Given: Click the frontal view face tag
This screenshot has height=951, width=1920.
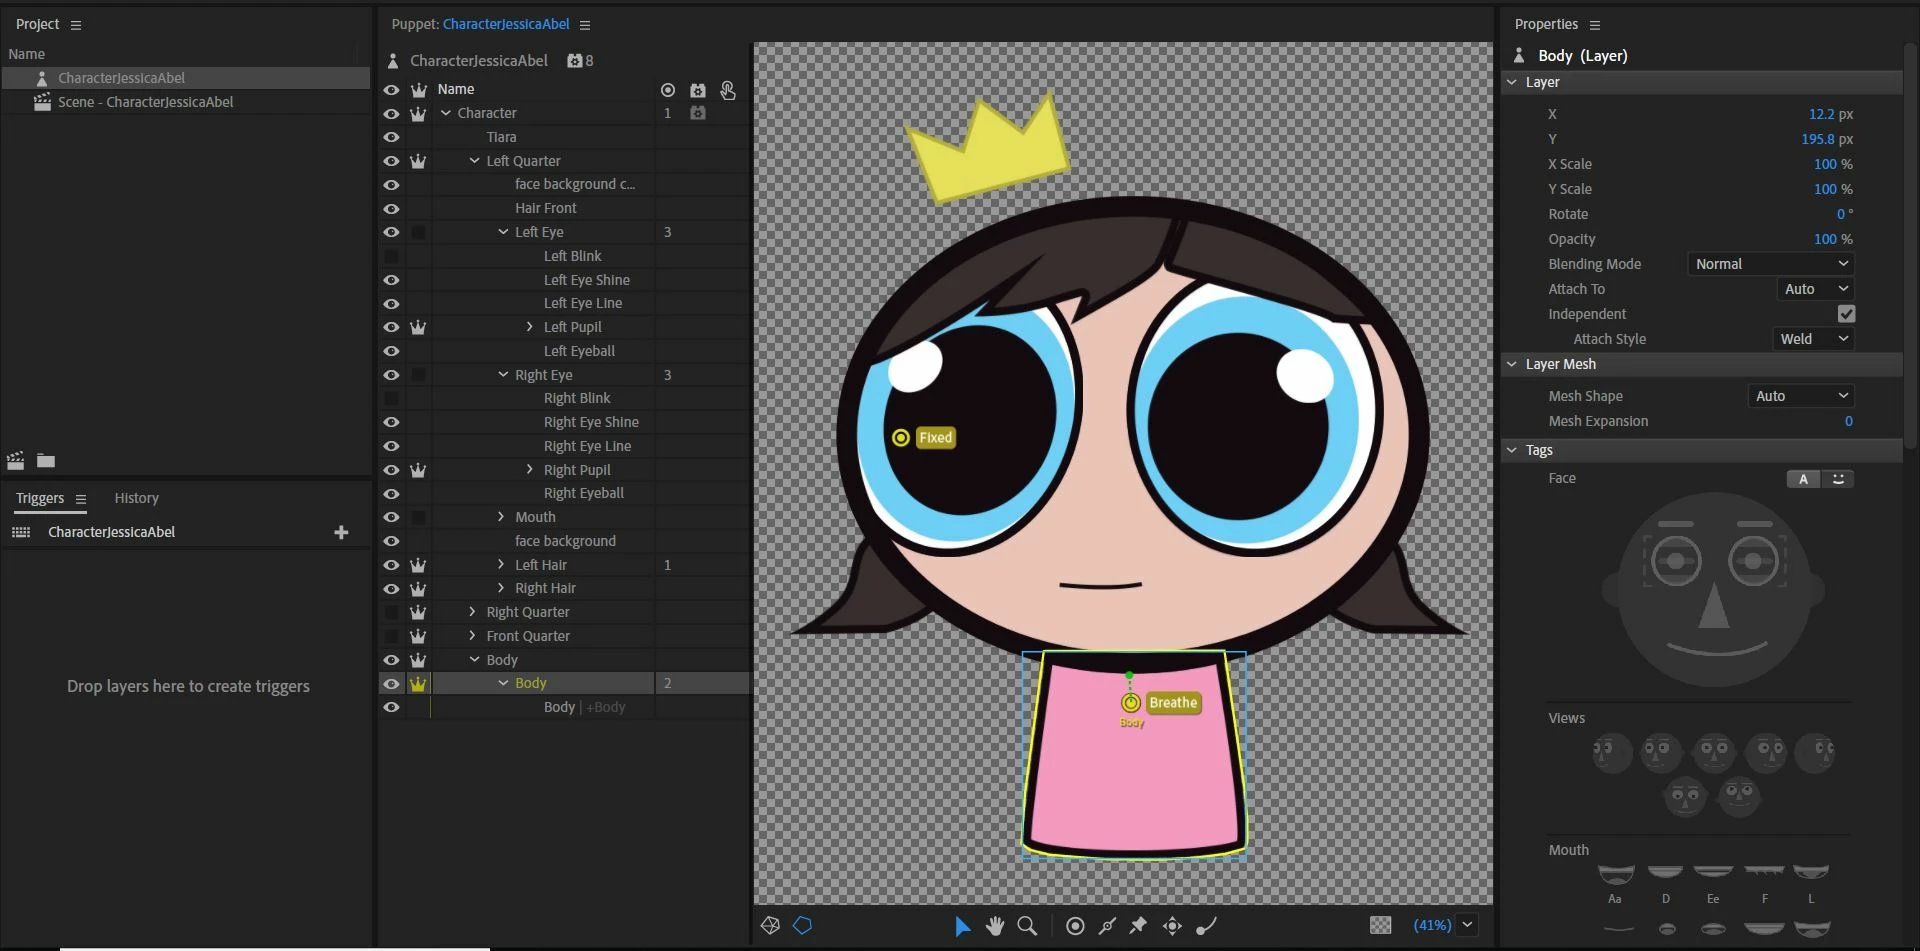Looking at the screenshot, I should click(x=1715, y=752).
